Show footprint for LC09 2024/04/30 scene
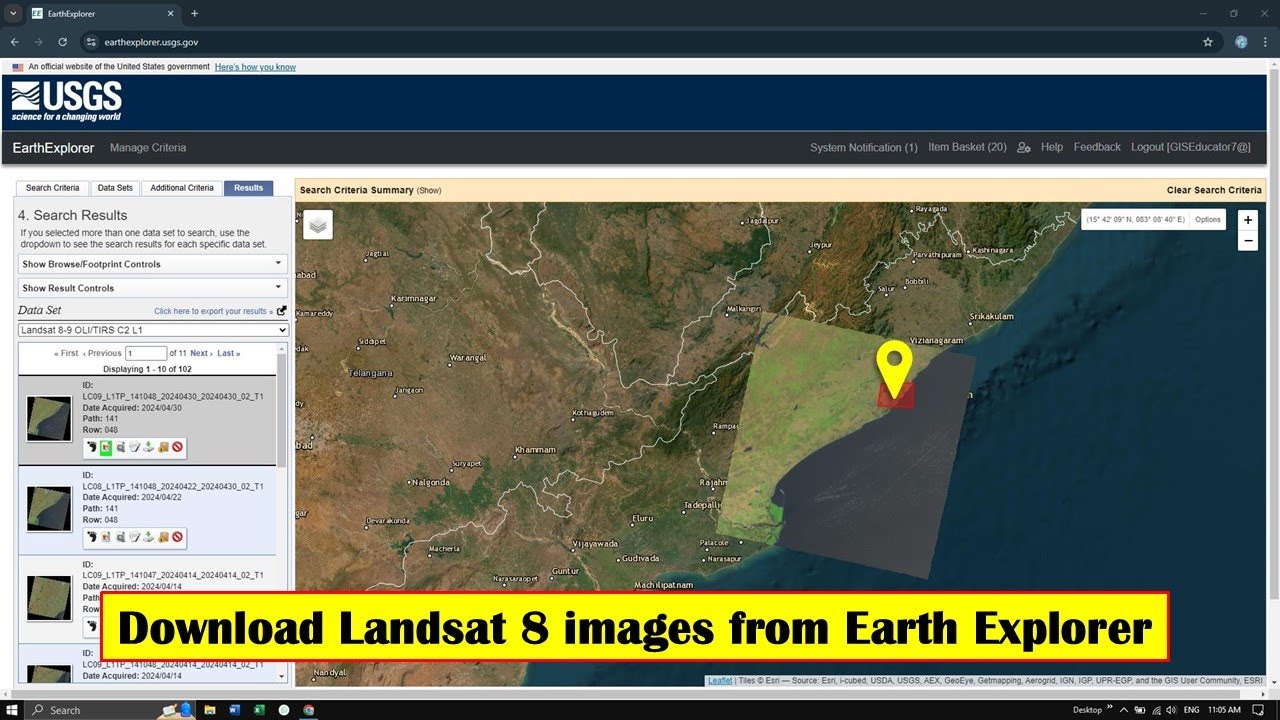Screen dimensions: 1280x720 click(92, 447)
